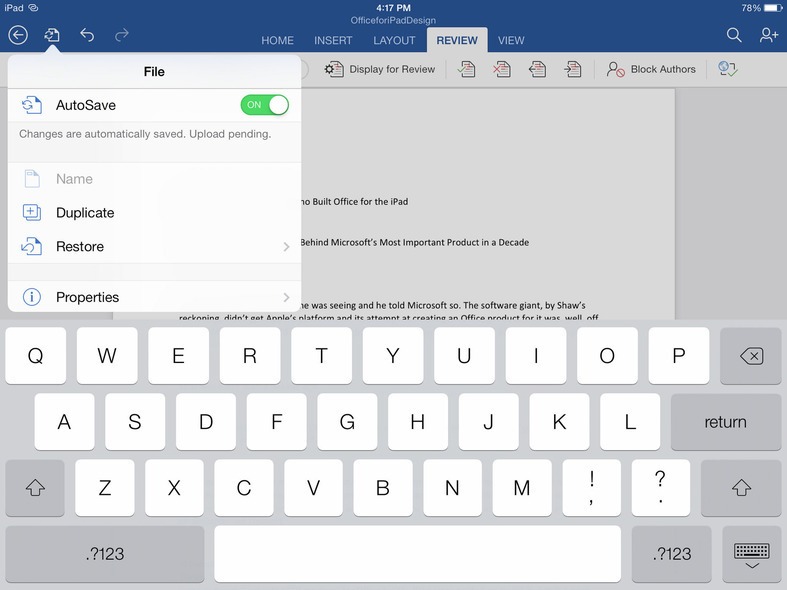The image size is (787, 590).
Task: Tap the back arrow icon
Action: pyautogui.click(x=18, y=35)
